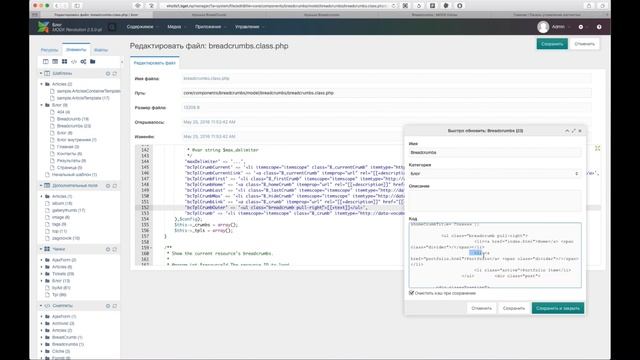The height and width of the screenshot is (360, 640).
Task: Click the new category folder icon in toolbar
Action: [93, 62]
